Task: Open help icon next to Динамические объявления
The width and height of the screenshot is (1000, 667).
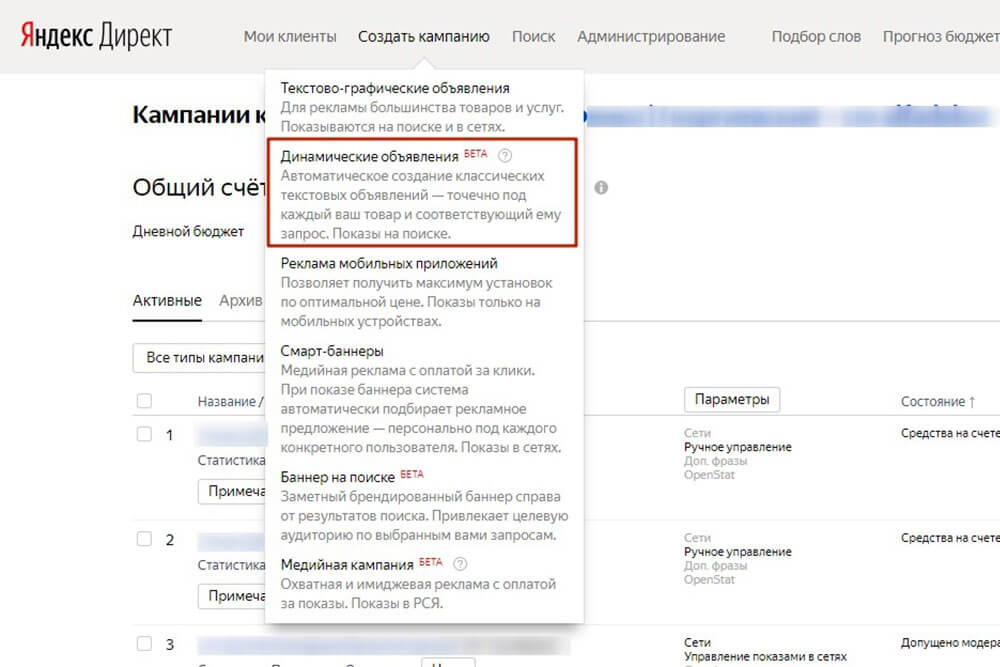Action: pos(504,156)
